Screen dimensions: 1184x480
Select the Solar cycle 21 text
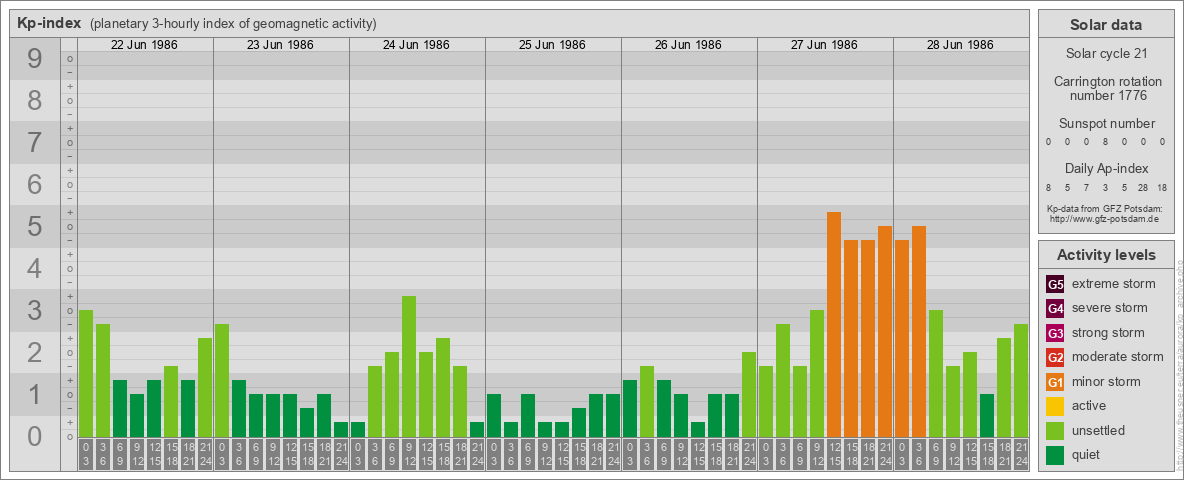pos(1106,54)
